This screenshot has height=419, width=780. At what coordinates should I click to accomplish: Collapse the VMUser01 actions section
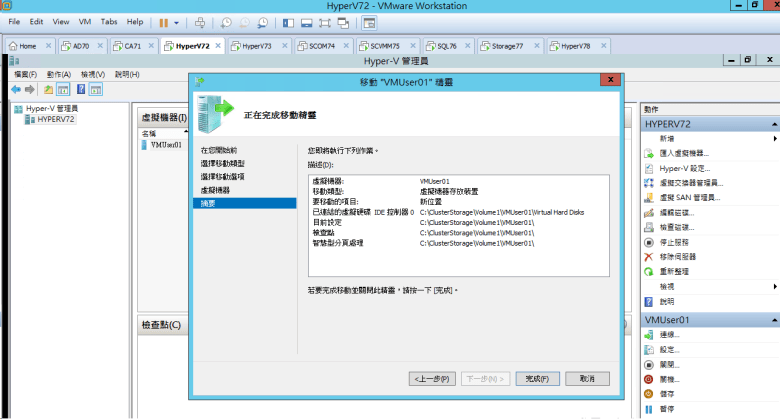pos(774,320)
